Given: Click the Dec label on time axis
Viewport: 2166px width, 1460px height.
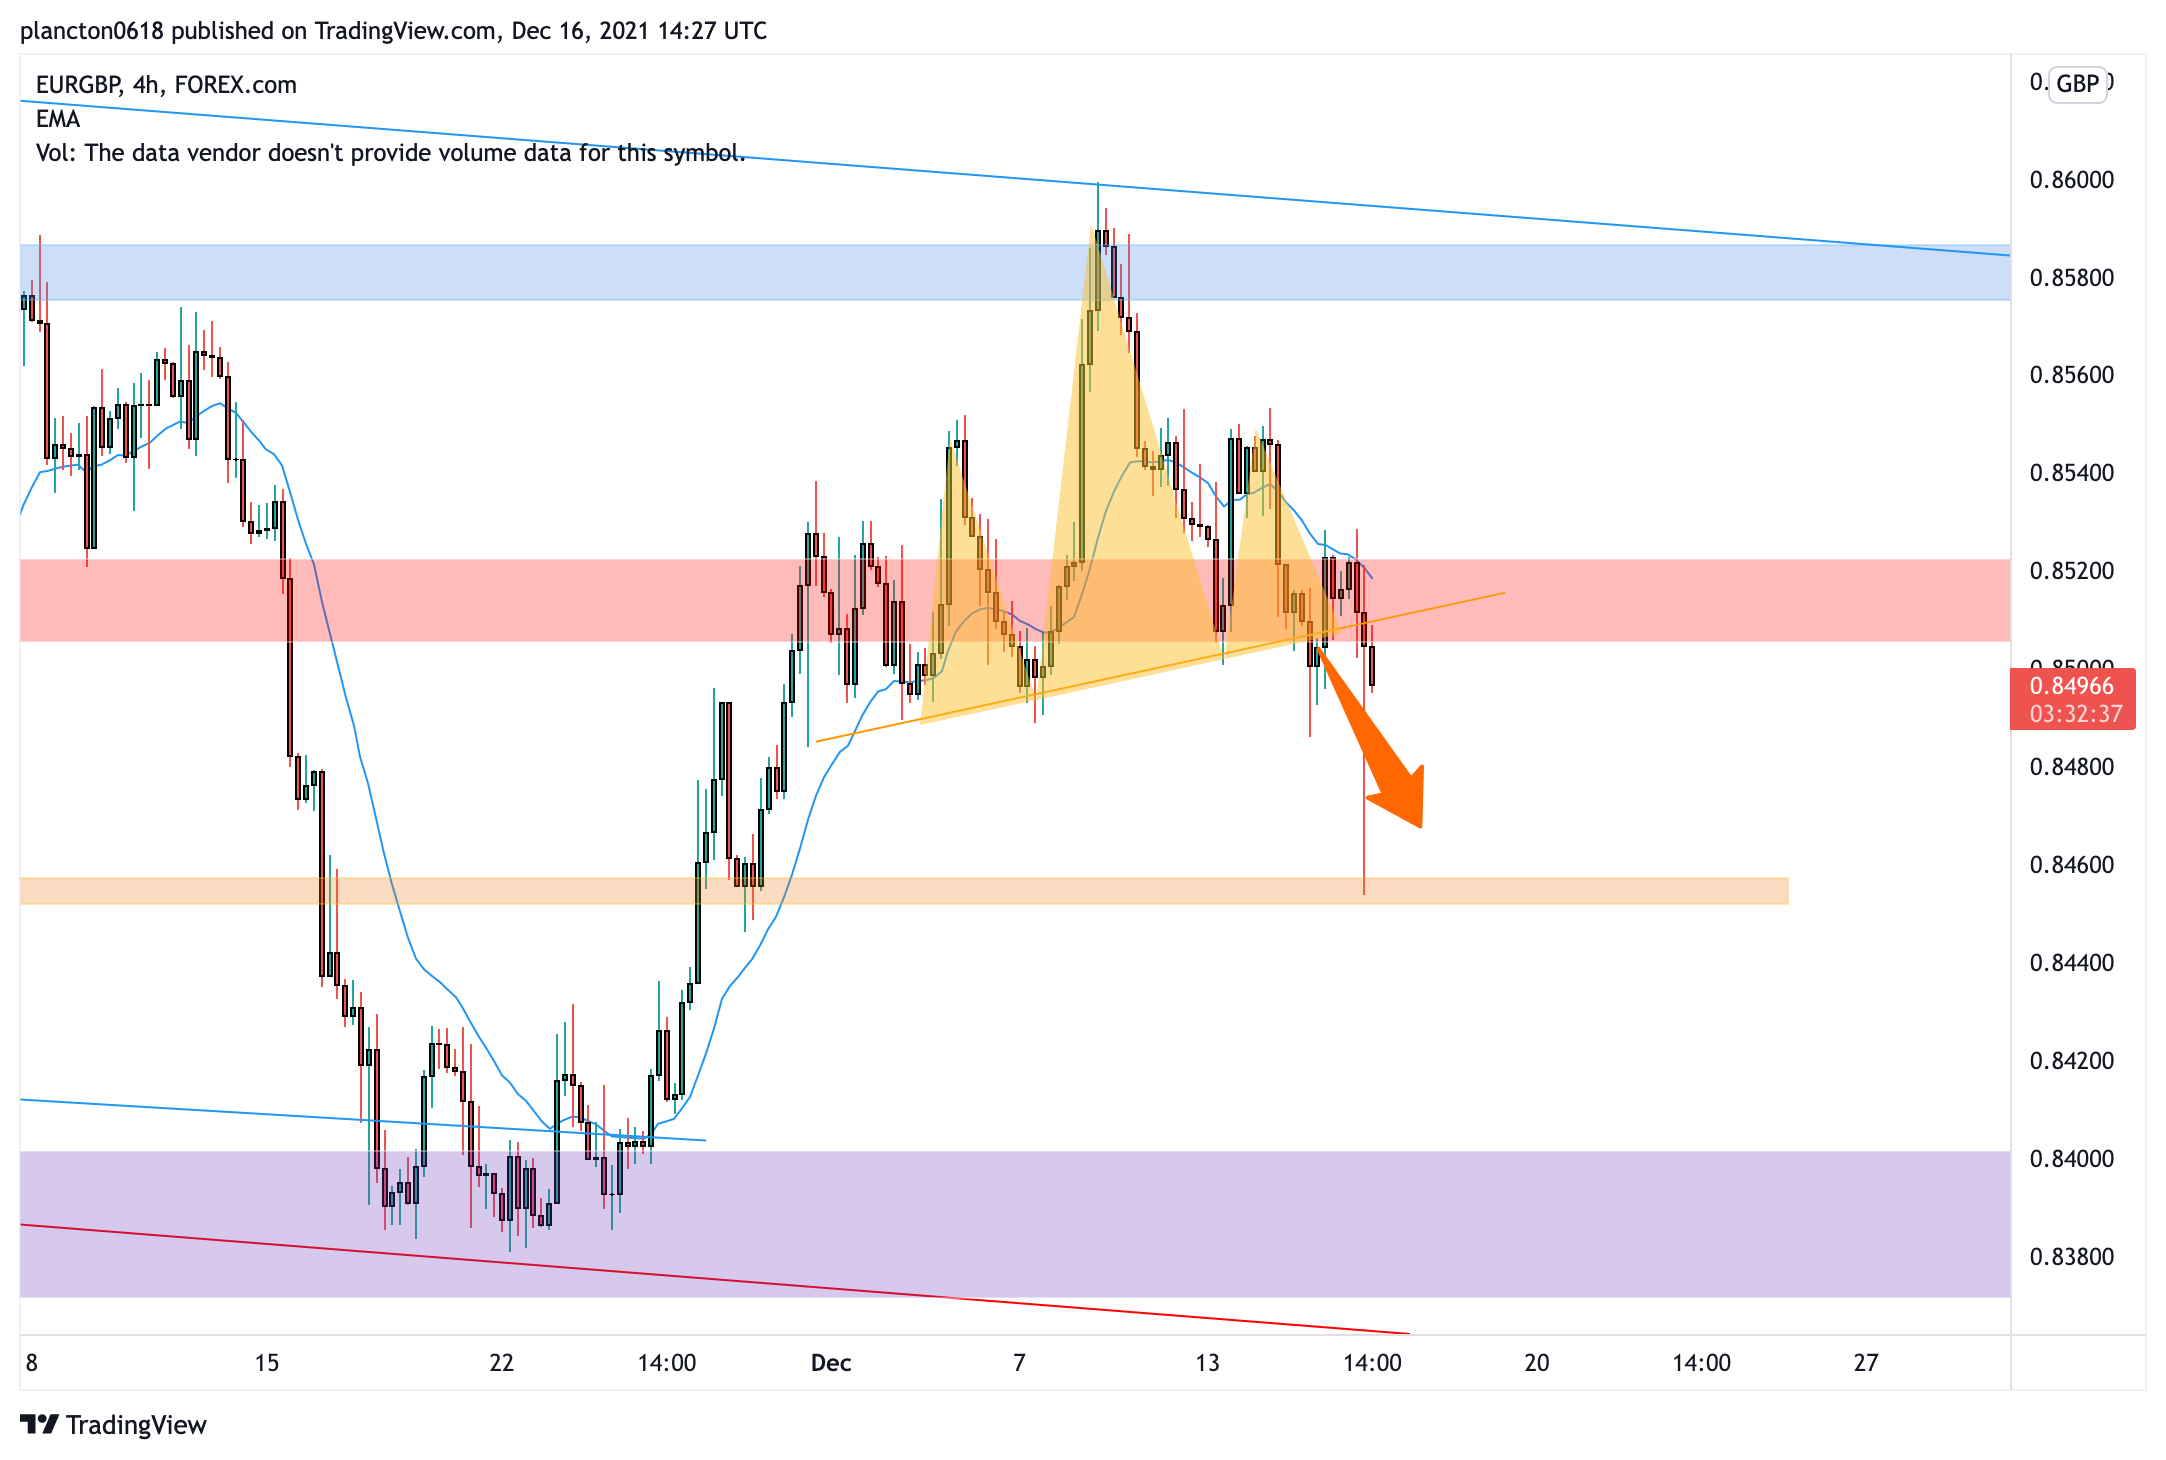Looking at the screenshot, I should pyautogui.click(x=831, y=1363).
